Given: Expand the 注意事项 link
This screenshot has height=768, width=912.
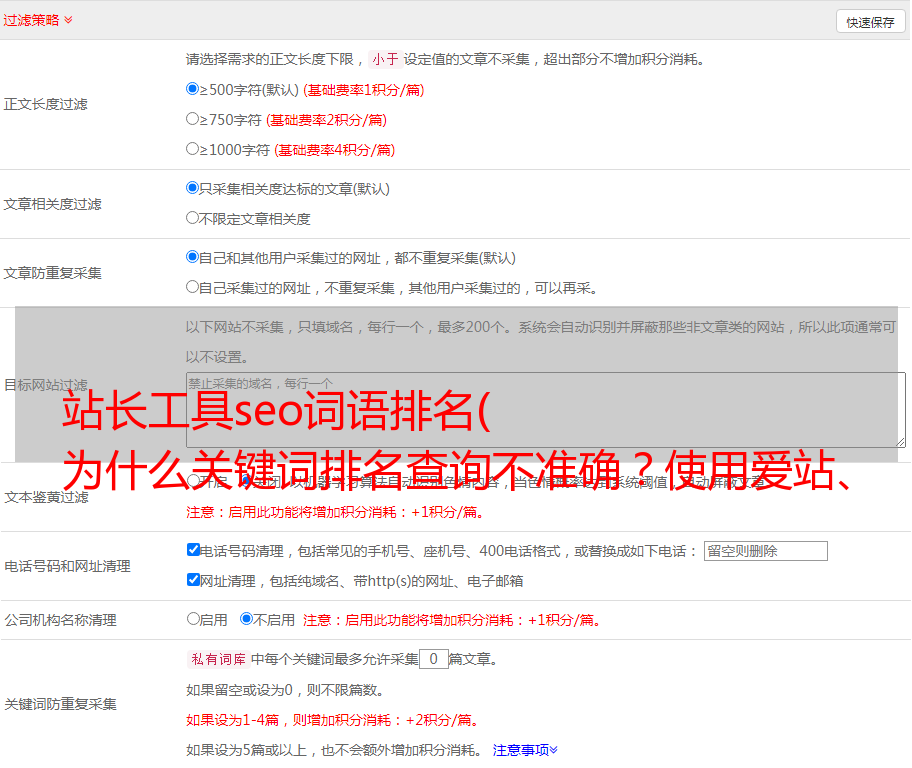Looking at the screenshot, I should click(525, 750).
